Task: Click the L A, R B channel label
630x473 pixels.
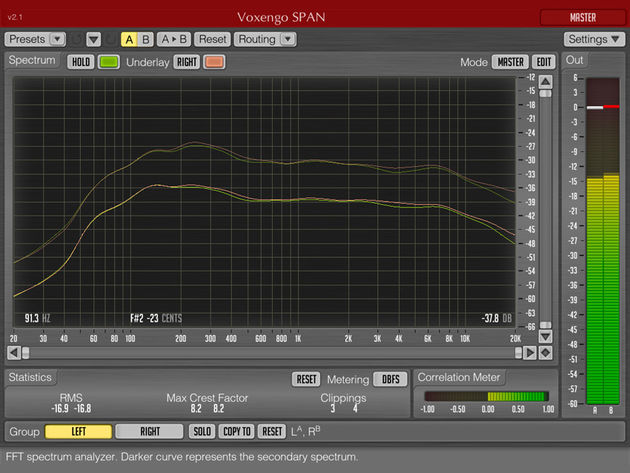Action: 306,431
